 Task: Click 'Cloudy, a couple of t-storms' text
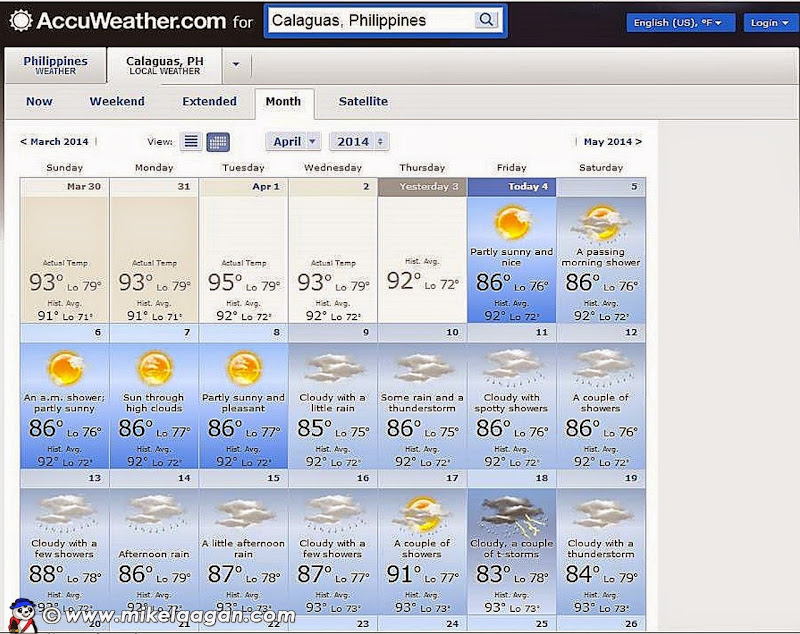[511, 549]
